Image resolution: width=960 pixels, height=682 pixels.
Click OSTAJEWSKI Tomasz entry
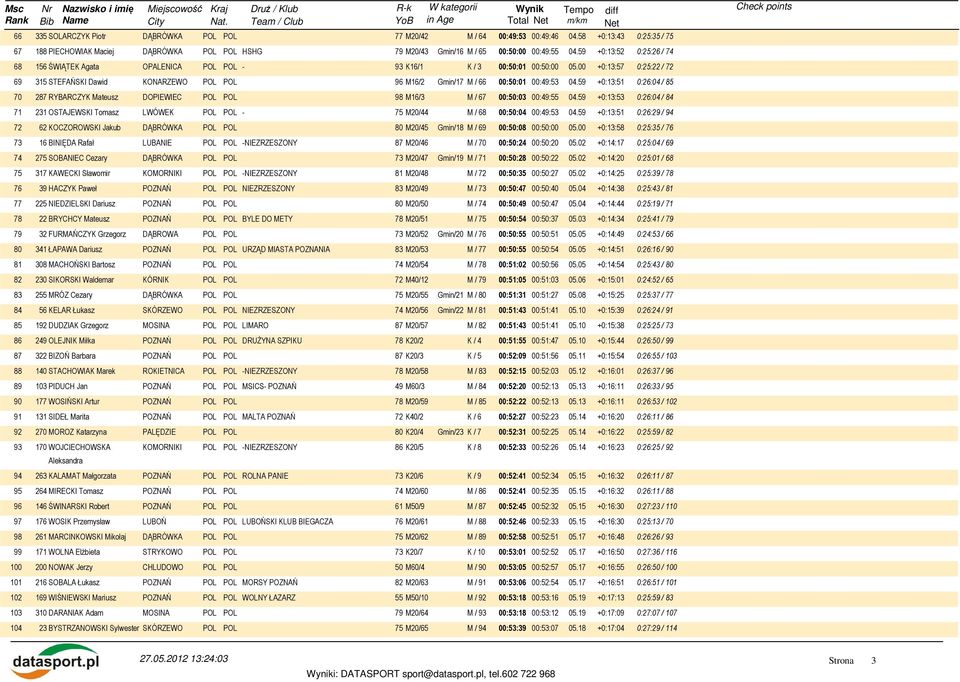coord(83,113)
